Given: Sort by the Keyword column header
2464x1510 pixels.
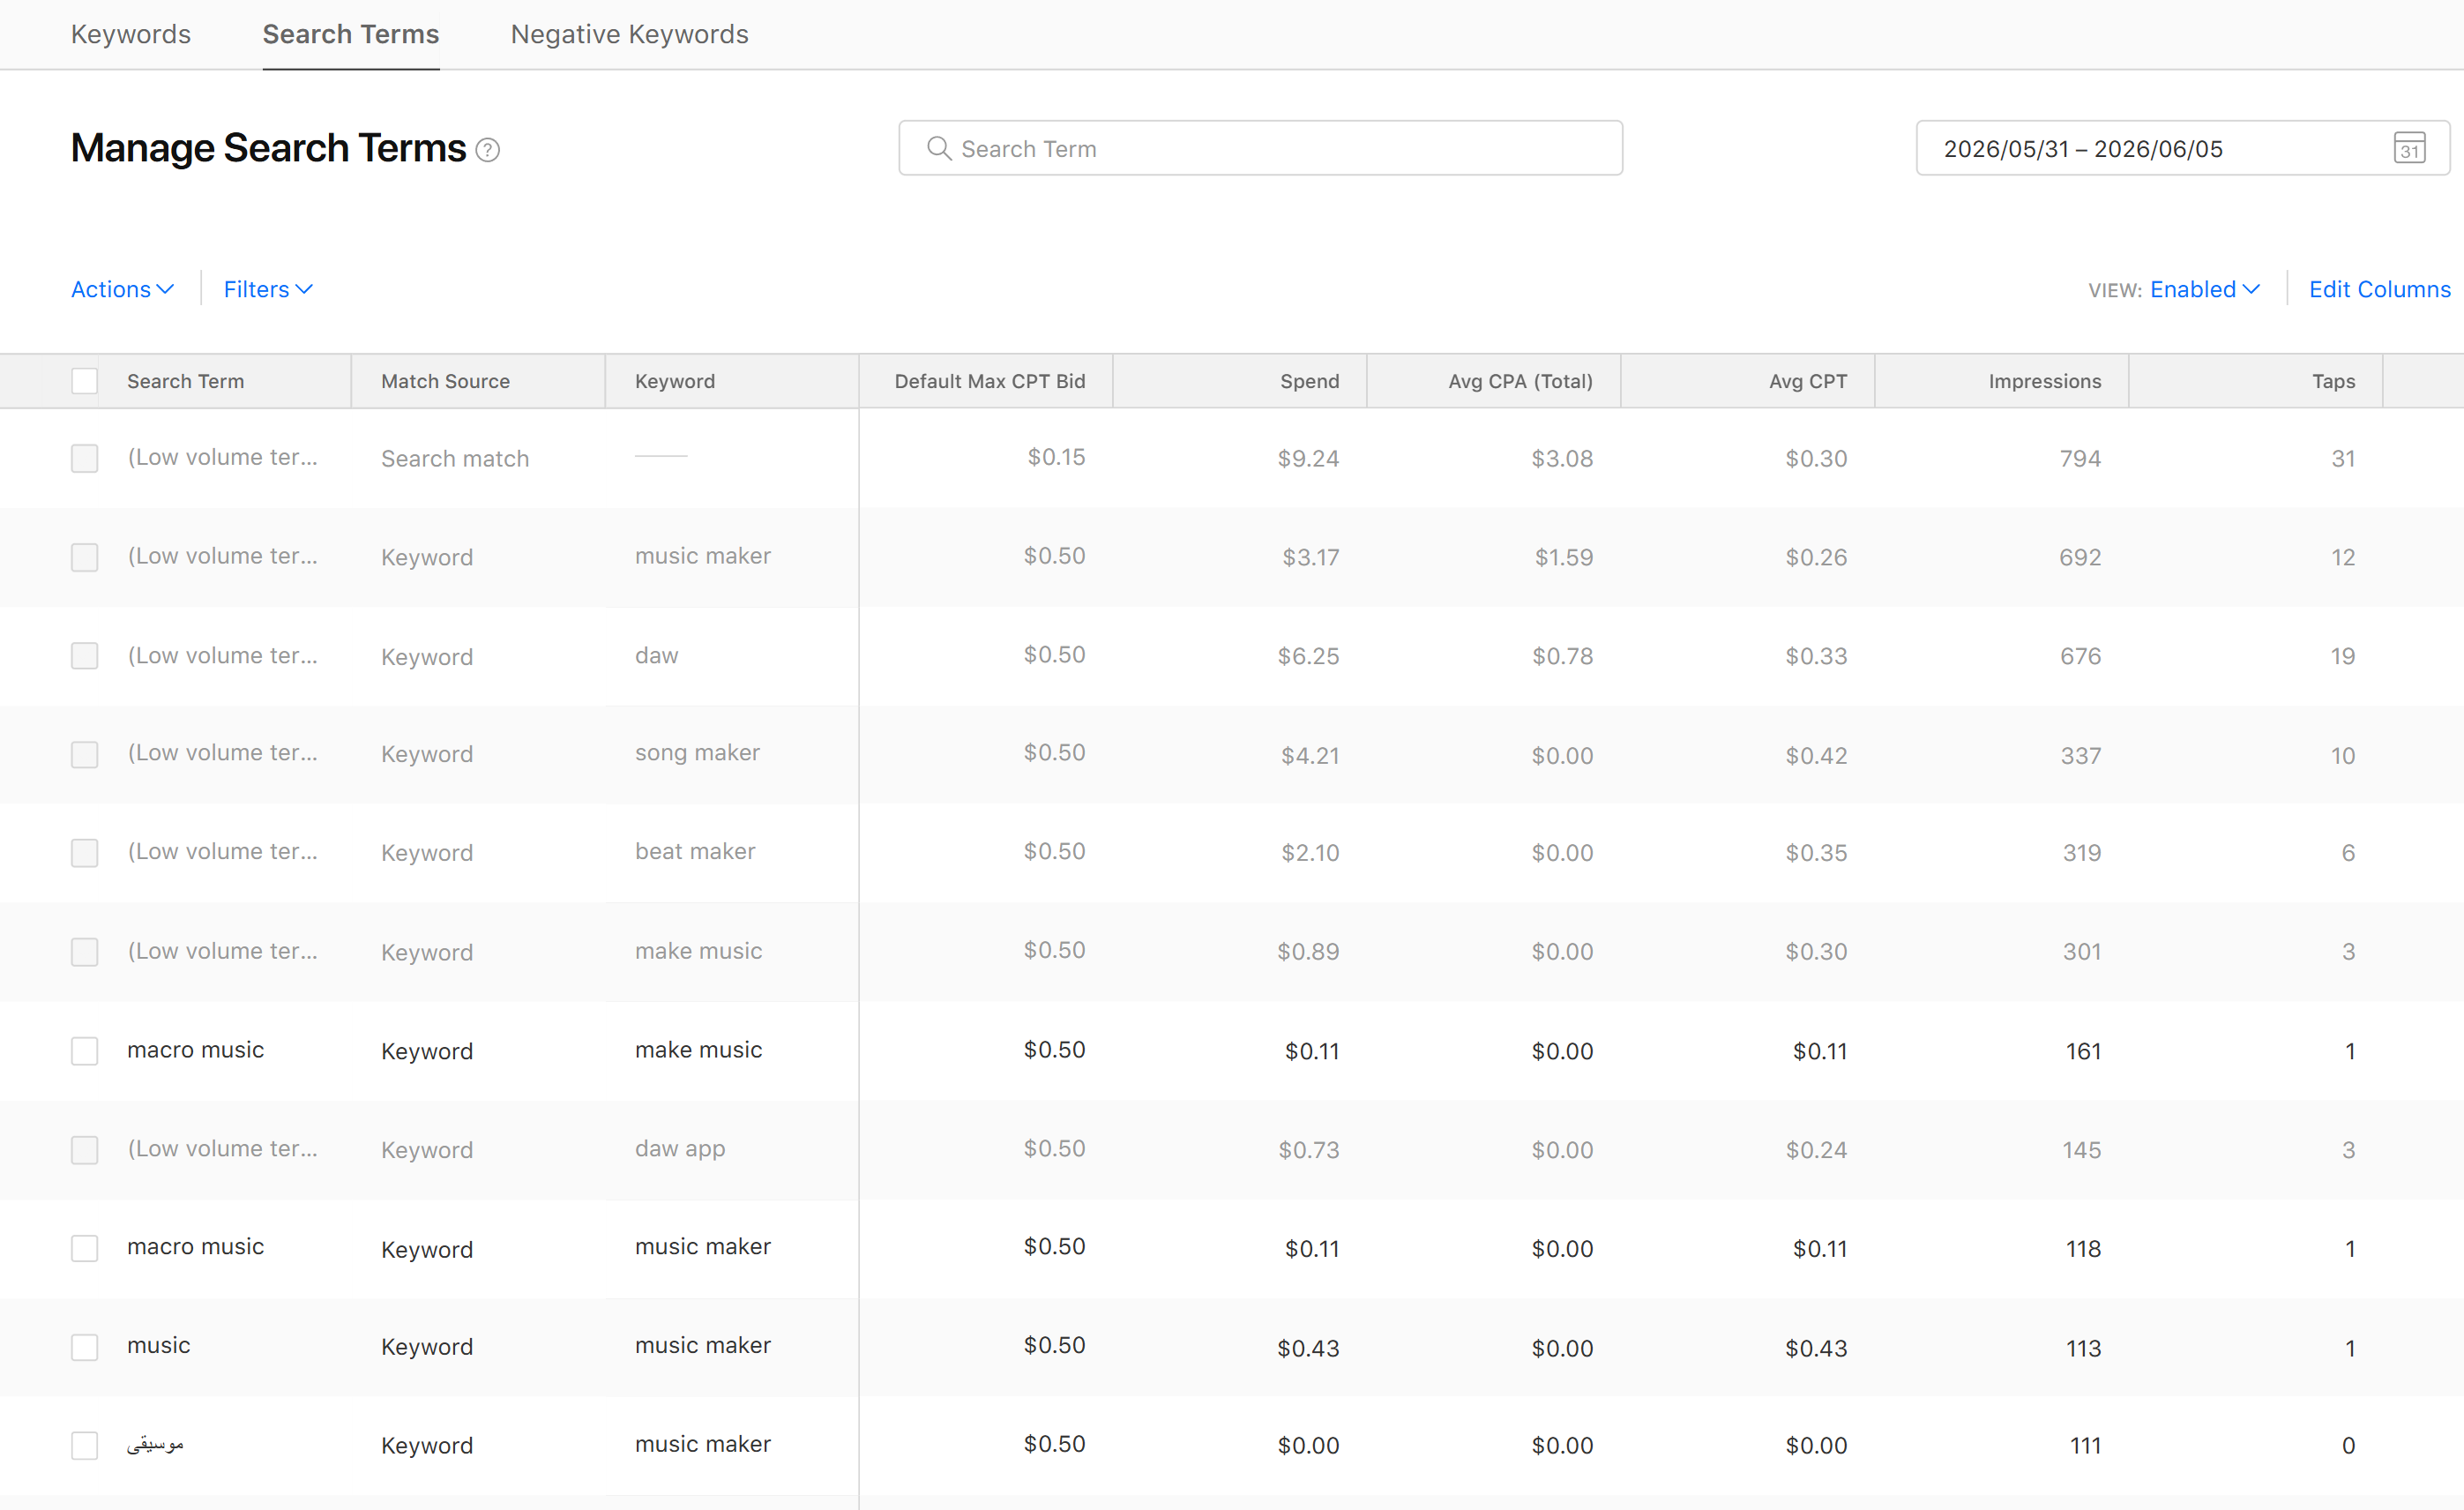Looking at the screenshot, I should [675, 381].
